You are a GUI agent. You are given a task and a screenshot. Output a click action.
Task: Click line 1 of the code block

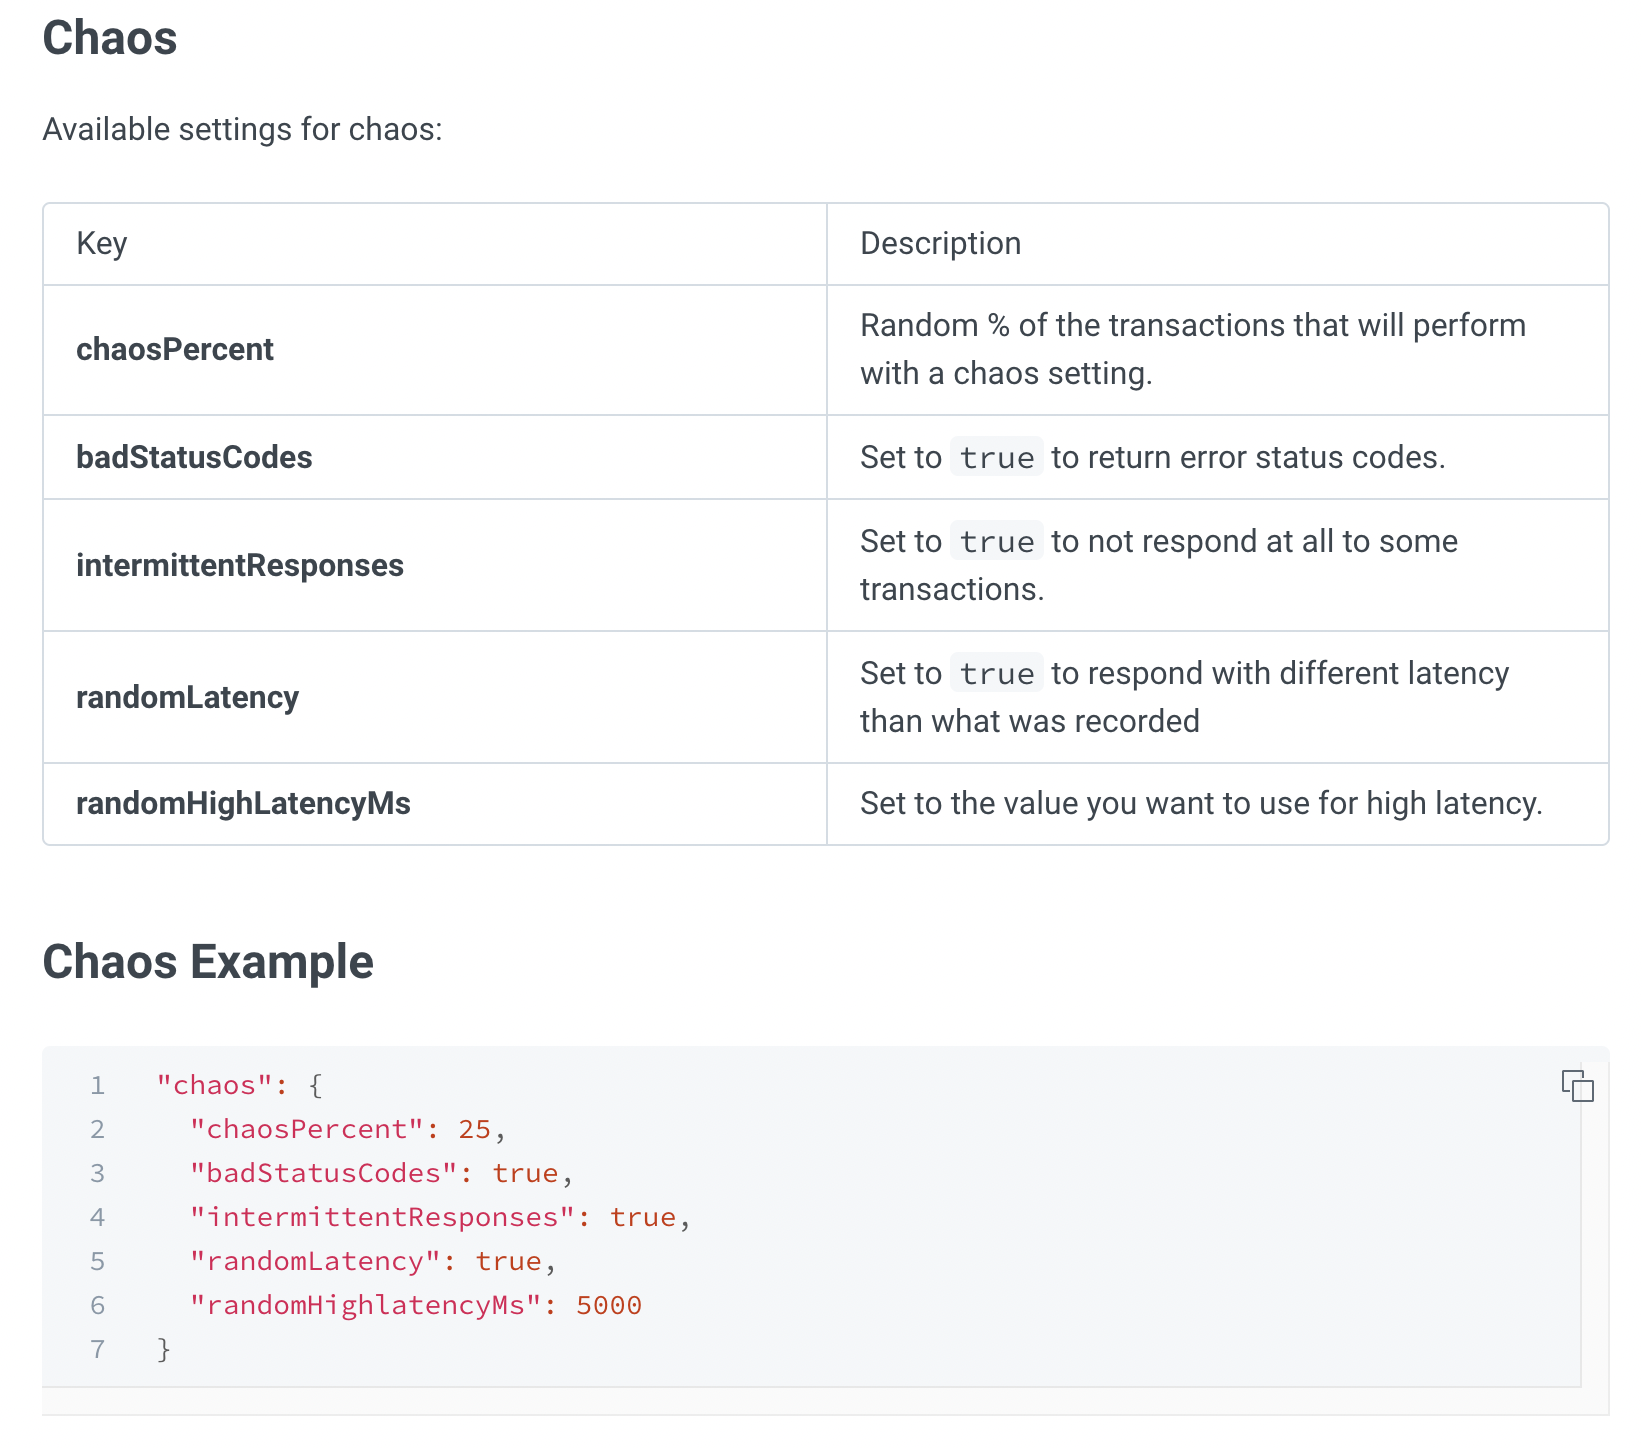pyautogui.click(x=238, y=1085)
